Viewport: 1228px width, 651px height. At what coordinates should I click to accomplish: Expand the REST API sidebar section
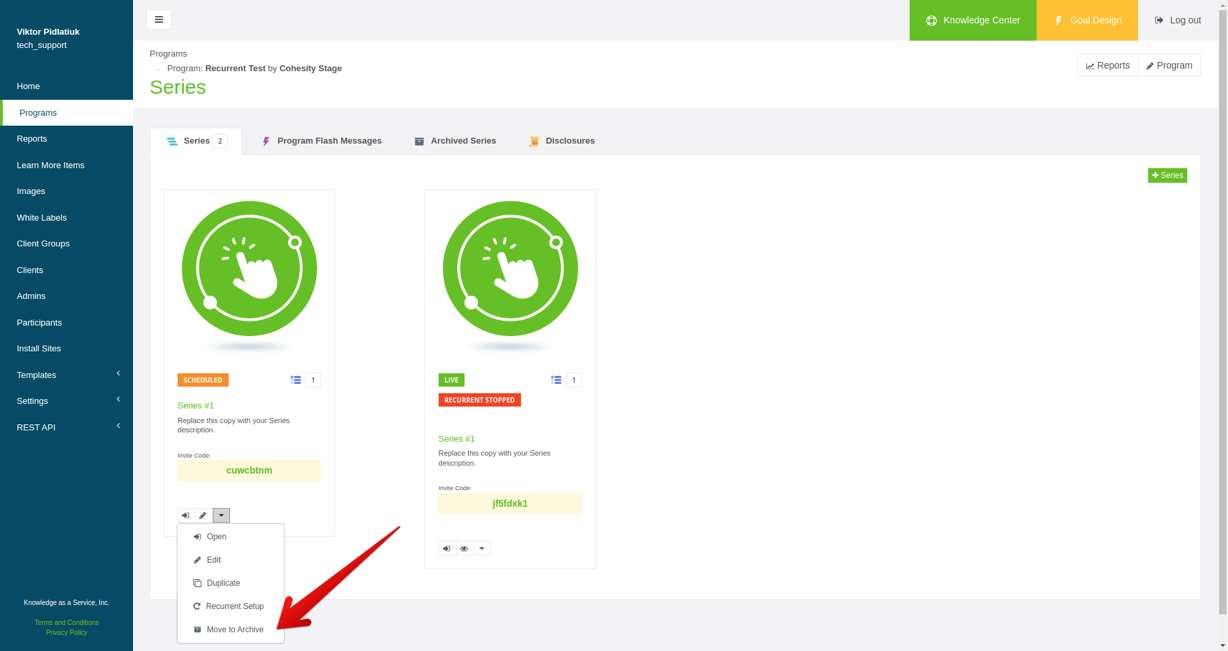pos(67,427)
